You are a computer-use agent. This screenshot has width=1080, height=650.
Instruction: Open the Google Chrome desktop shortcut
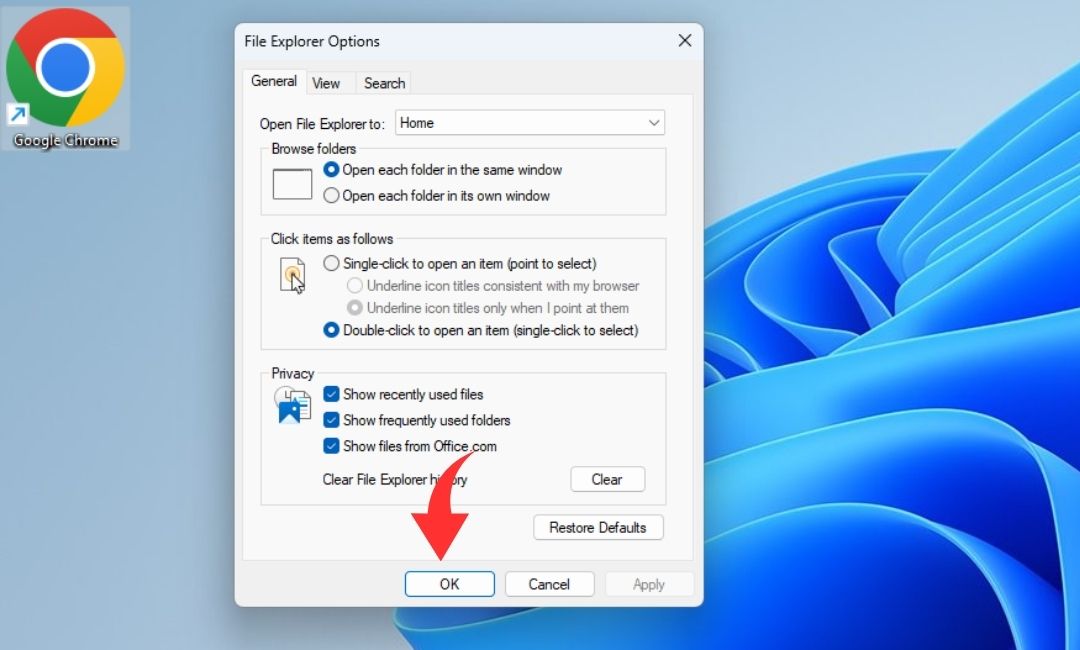point(65,77)
